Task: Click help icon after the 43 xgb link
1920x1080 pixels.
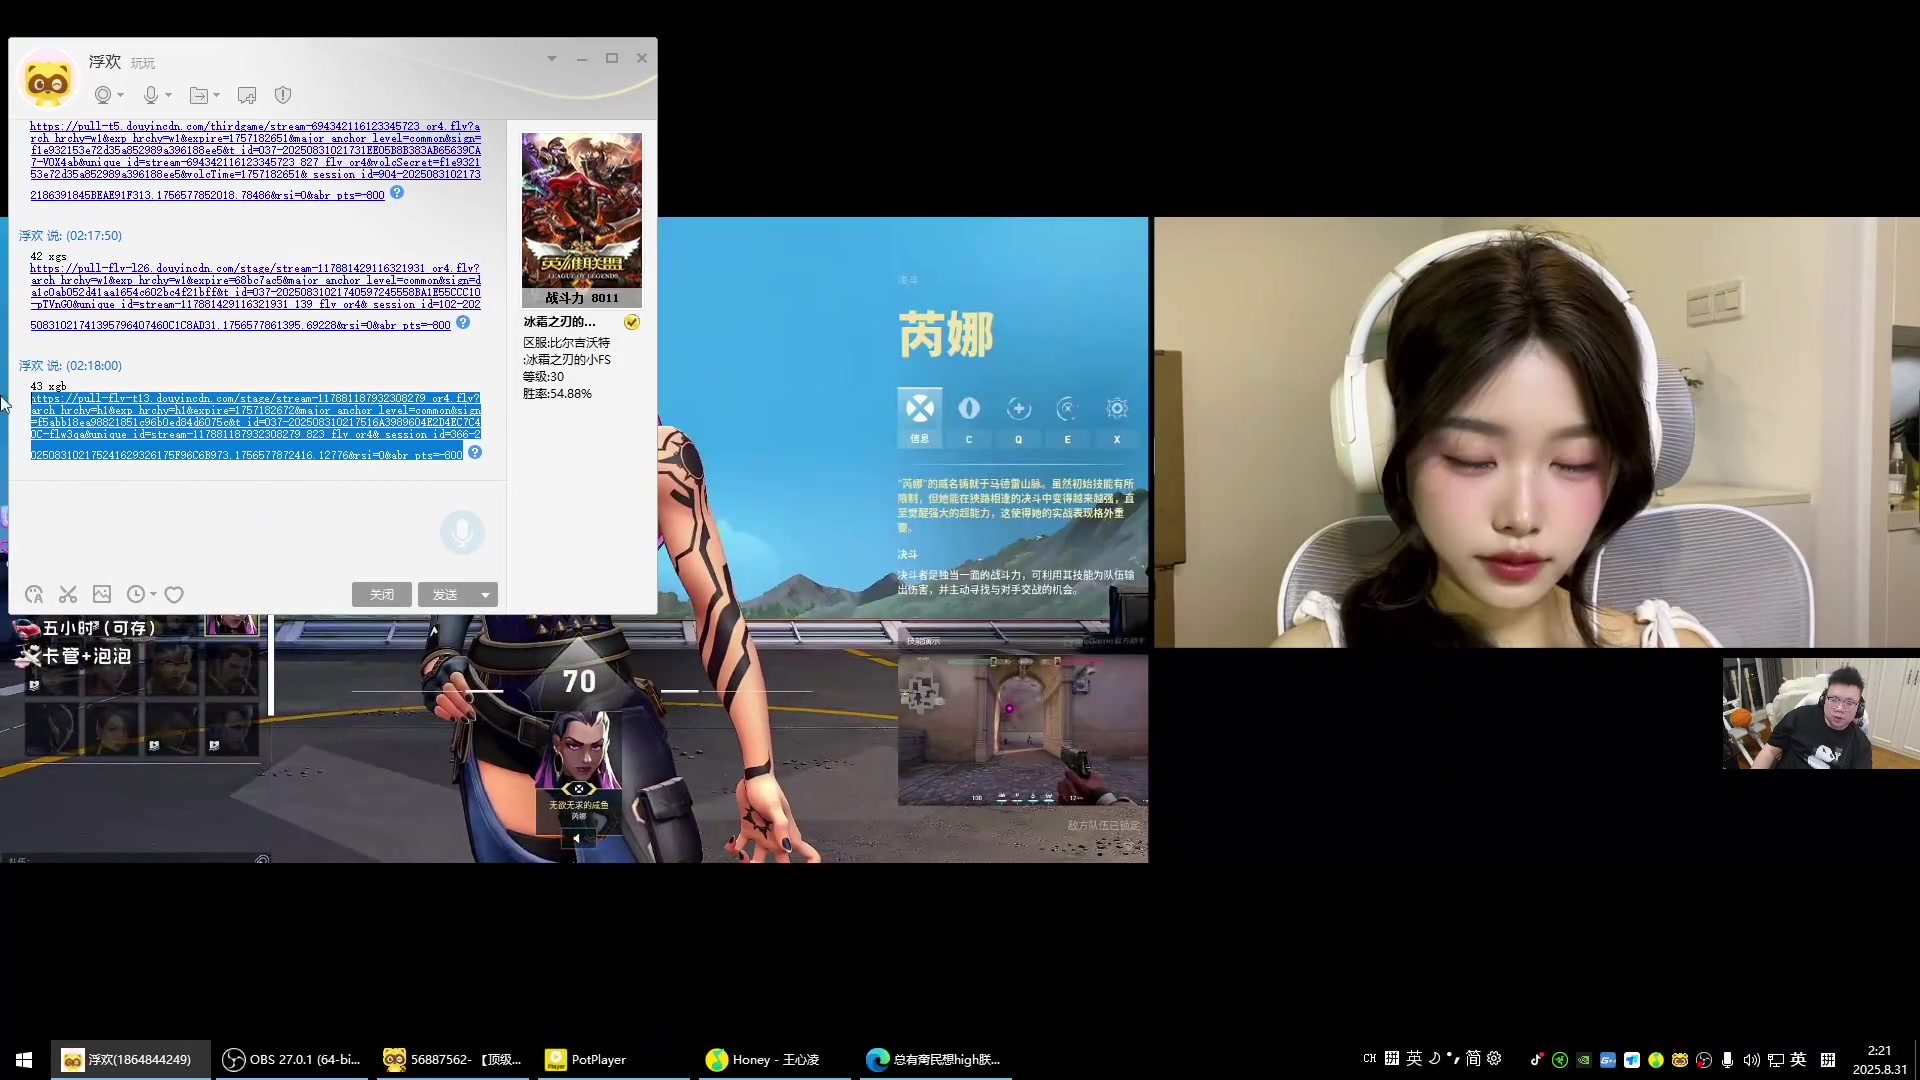Action: pyautogui.click(x=475, y=452)
